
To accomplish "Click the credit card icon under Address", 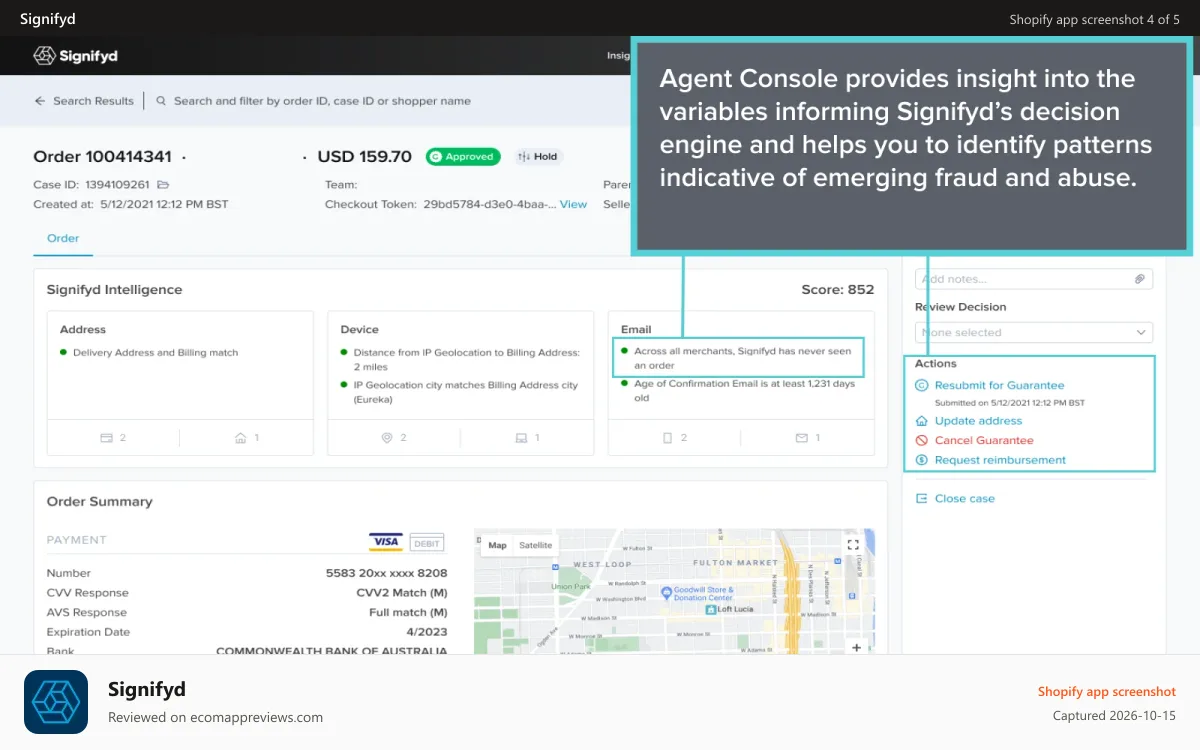I will [106, 438].
